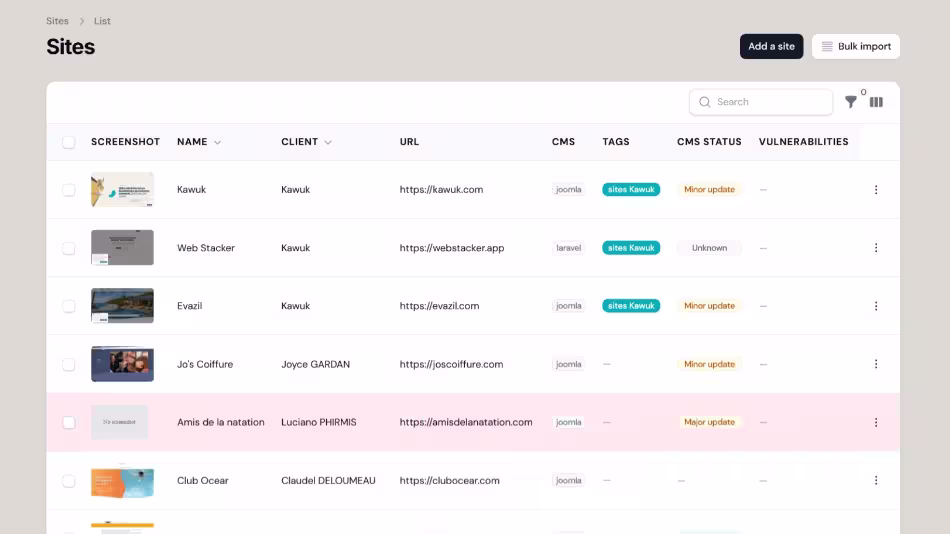The image size is (950, 534).
Task: Click the 'No screenshot' placeholder thumbnail
Action: point(119,422)
